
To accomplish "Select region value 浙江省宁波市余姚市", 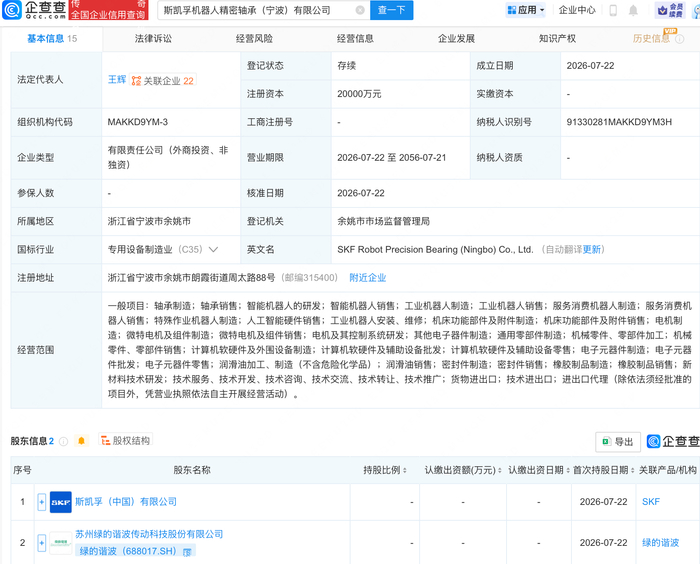I will (x=149, y=221).
